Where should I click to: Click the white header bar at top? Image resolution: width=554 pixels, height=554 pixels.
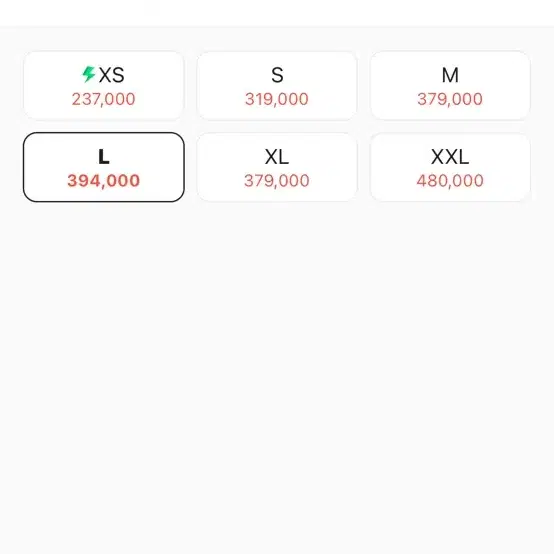pyautogui.click(x=277, y=13)
